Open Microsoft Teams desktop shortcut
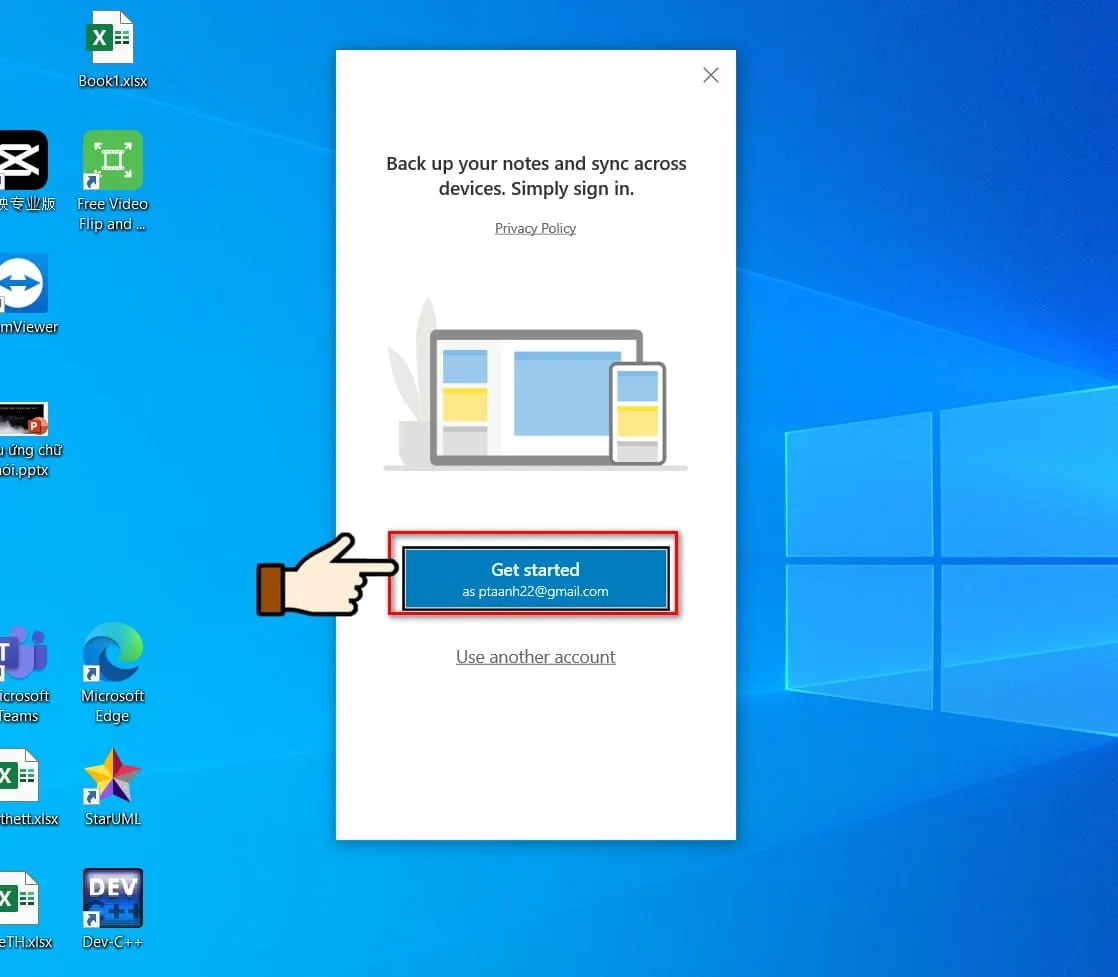The image size is (1118, 977). [22, 653]
